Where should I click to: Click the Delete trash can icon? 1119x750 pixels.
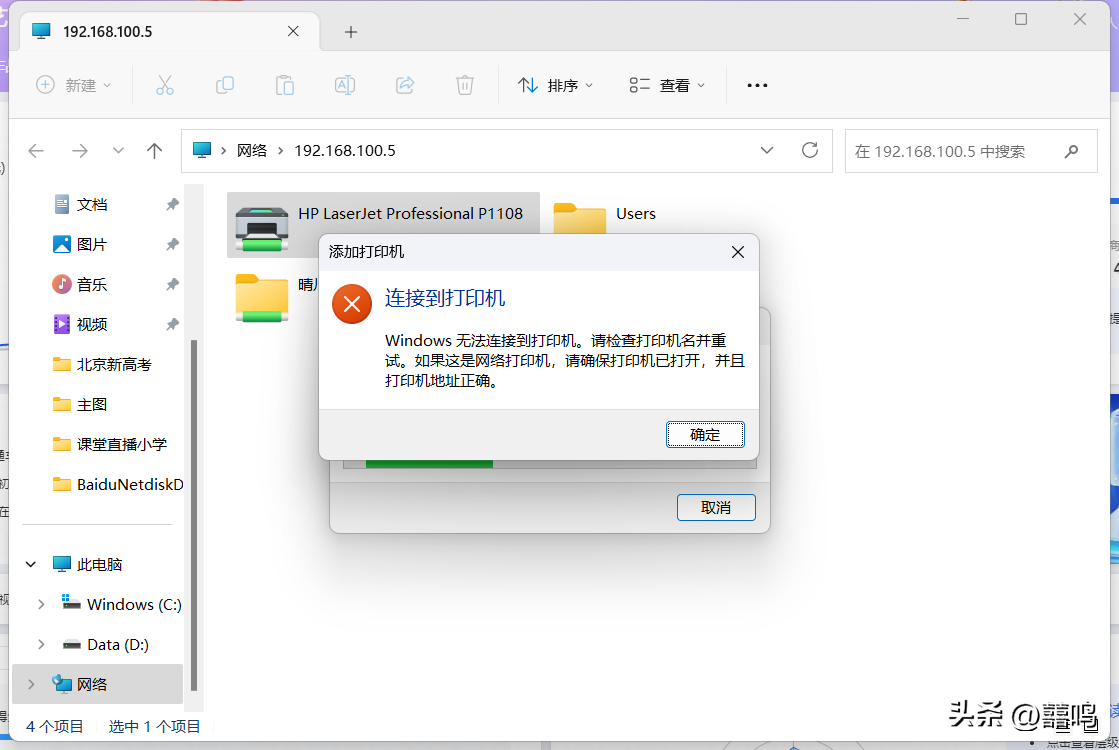click(x=465, y=86)
